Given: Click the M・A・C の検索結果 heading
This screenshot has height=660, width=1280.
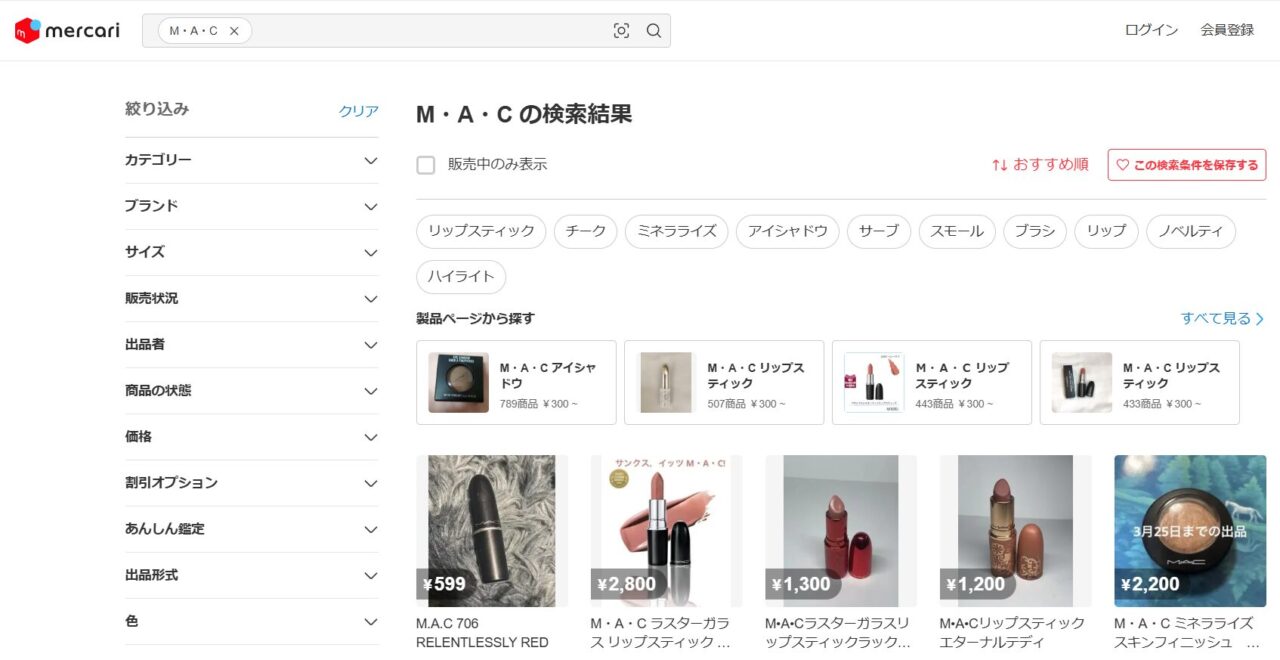Looking at the screenshot, I should pos(524,114).
